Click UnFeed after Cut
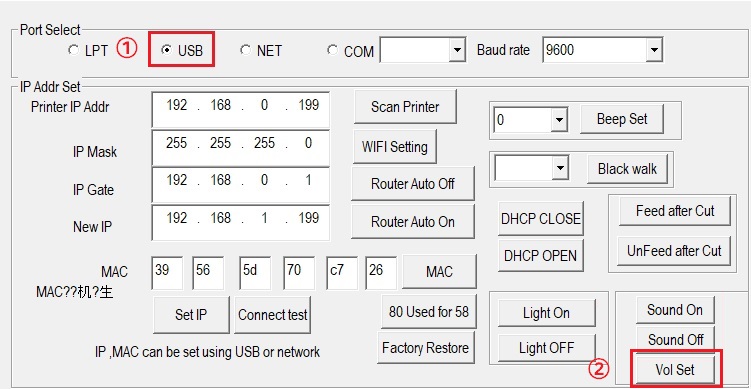 click(x=674, y=251)
